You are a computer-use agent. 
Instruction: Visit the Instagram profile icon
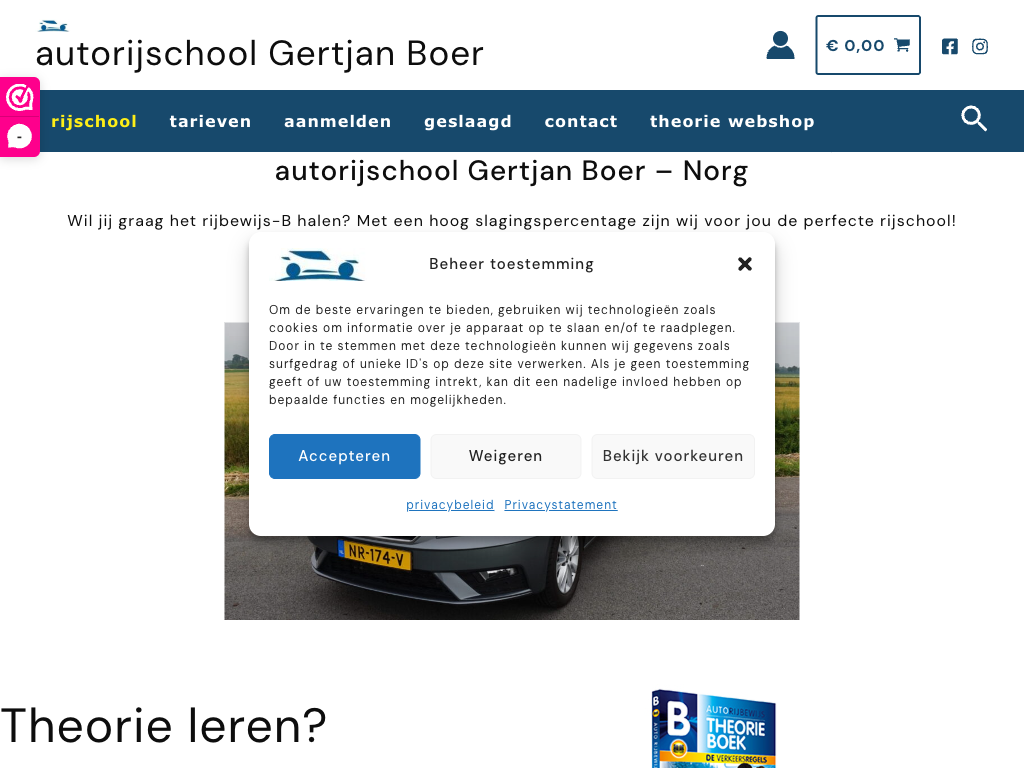(x=980, y=46)
